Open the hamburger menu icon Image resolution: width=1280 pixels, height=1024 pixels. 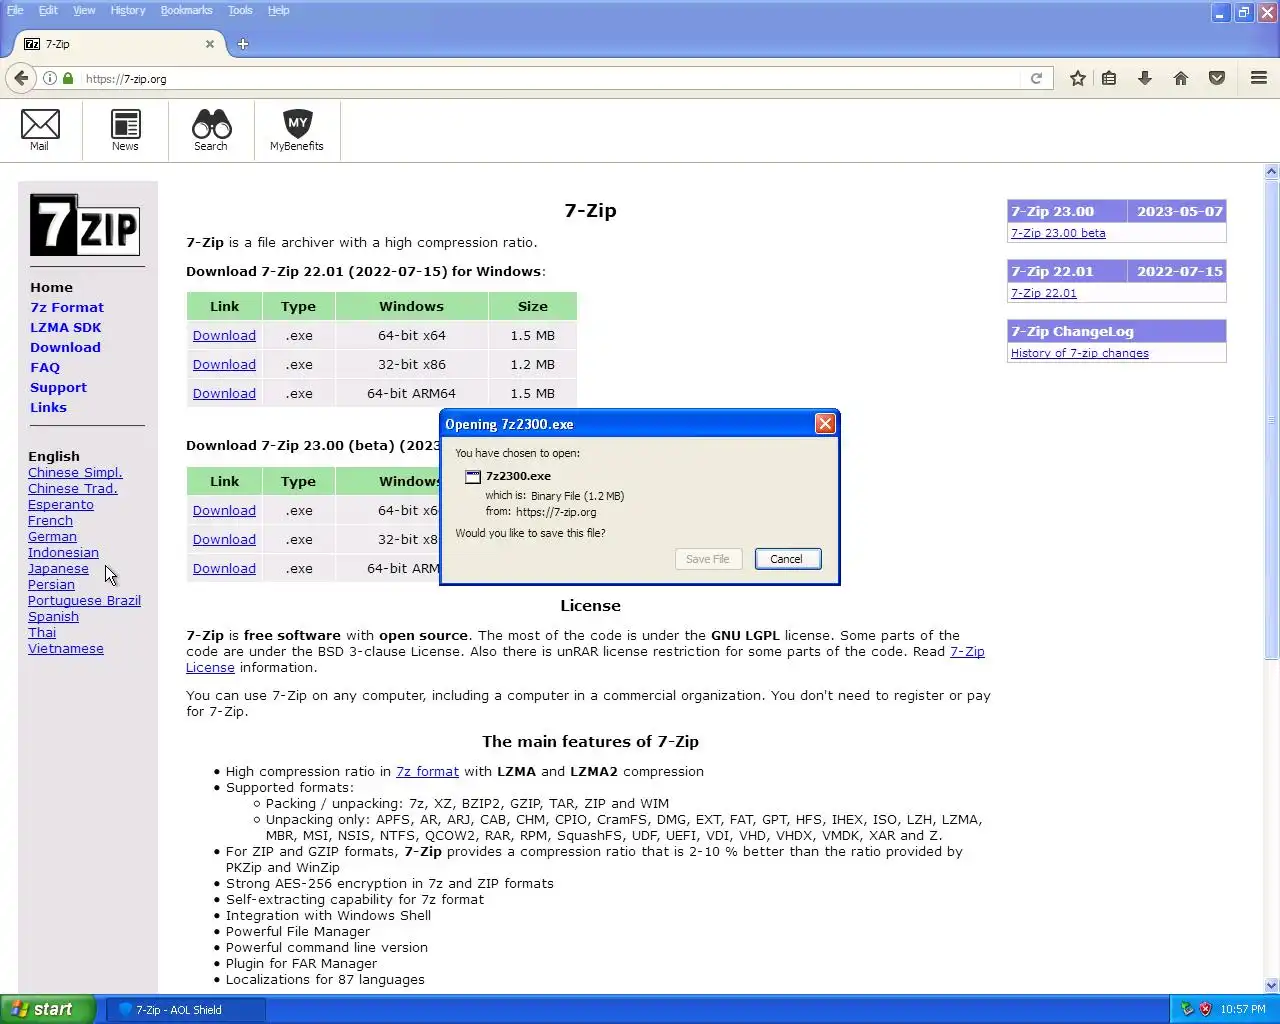1259,78
